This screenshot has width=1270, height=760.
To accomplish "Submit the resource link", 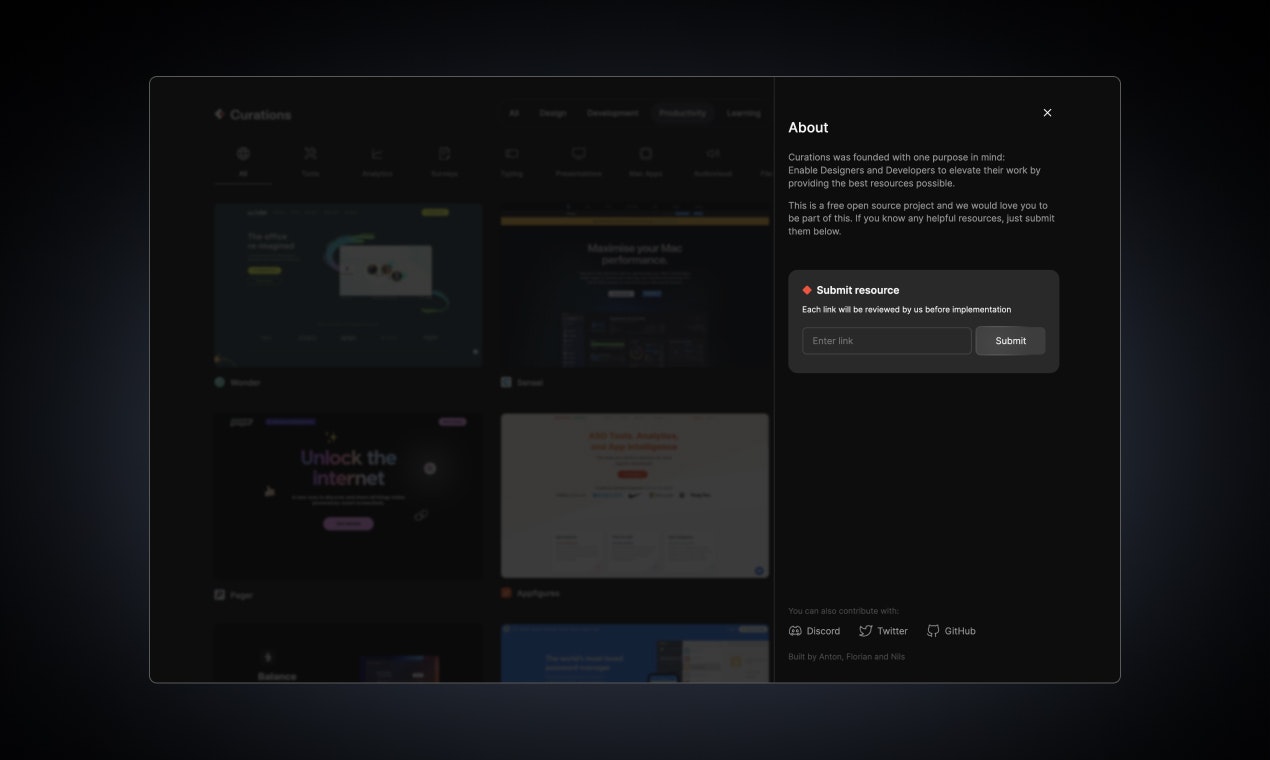I will (x=1010, y=341).
